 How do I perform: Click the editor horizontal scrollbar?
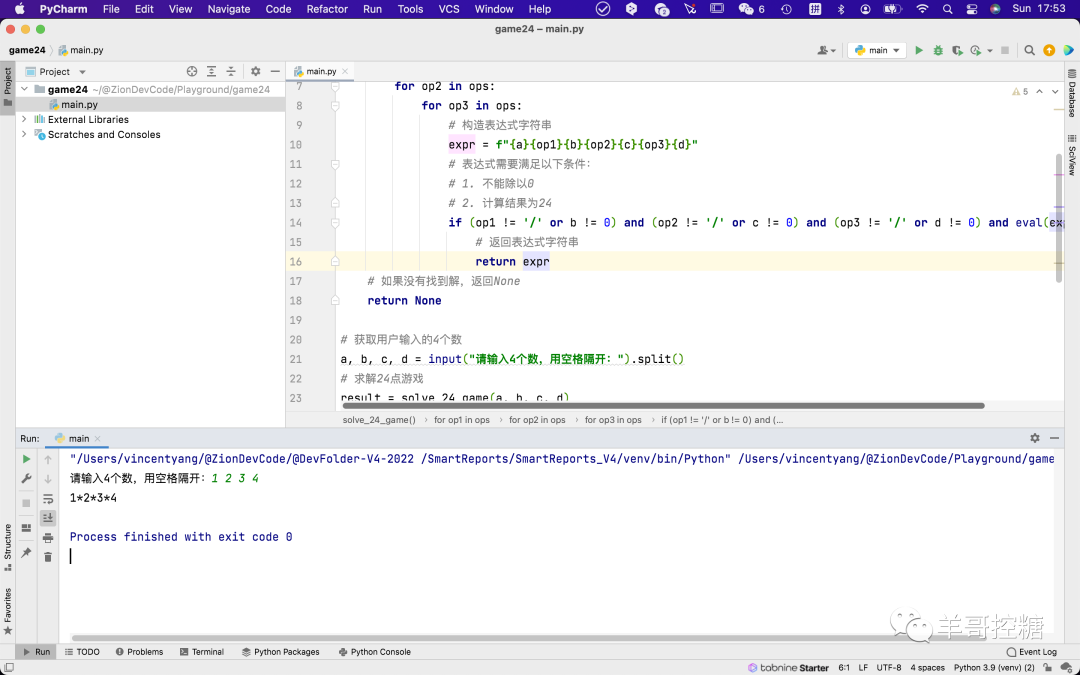[x=663, y=406]
